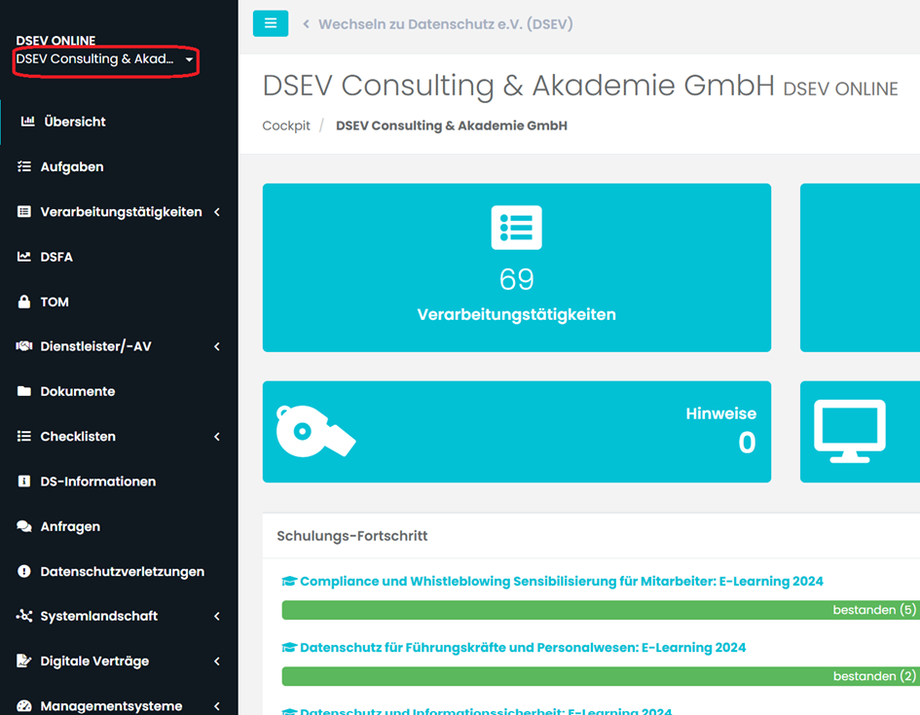Click the DSFA line chart icon

click(x=24, y=257)
